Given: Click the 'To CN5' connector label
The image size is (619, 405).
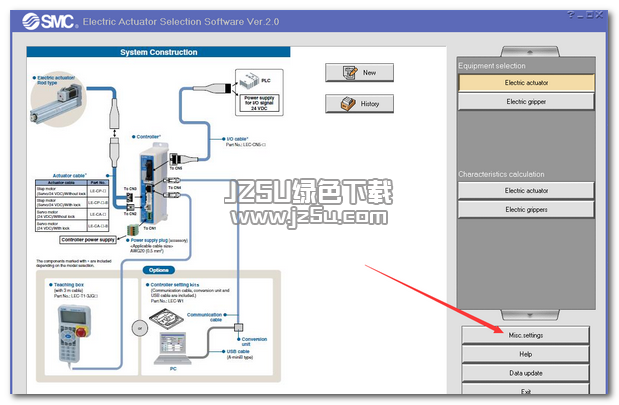Looking at the screenshot, I should click(x=176, y=168).
